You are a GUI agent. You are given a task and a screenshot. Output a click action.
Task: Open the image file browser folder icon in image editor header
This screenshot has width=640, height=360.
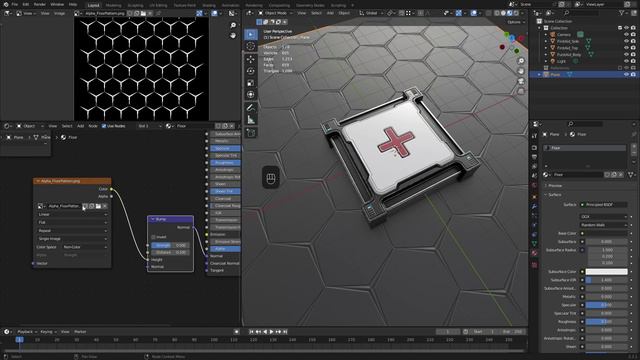[x=143, y=13]
